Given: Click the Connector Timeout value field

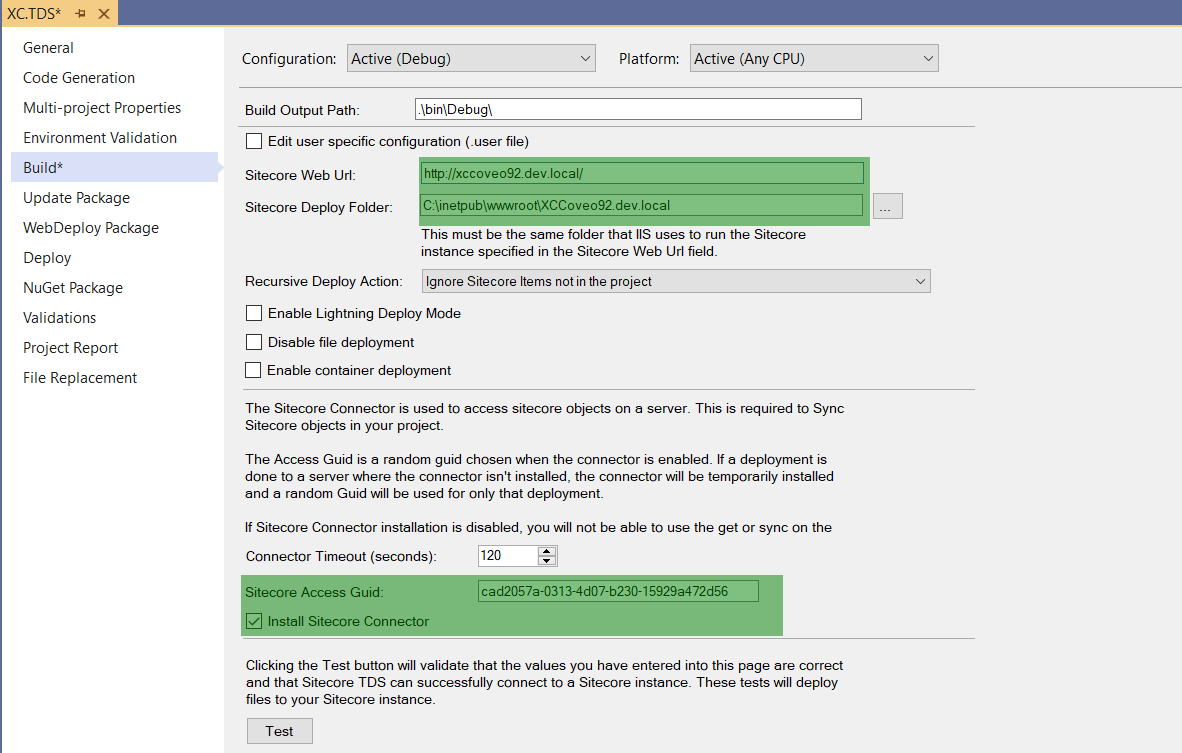Looking at the screenshot, I should click(508, 556).
